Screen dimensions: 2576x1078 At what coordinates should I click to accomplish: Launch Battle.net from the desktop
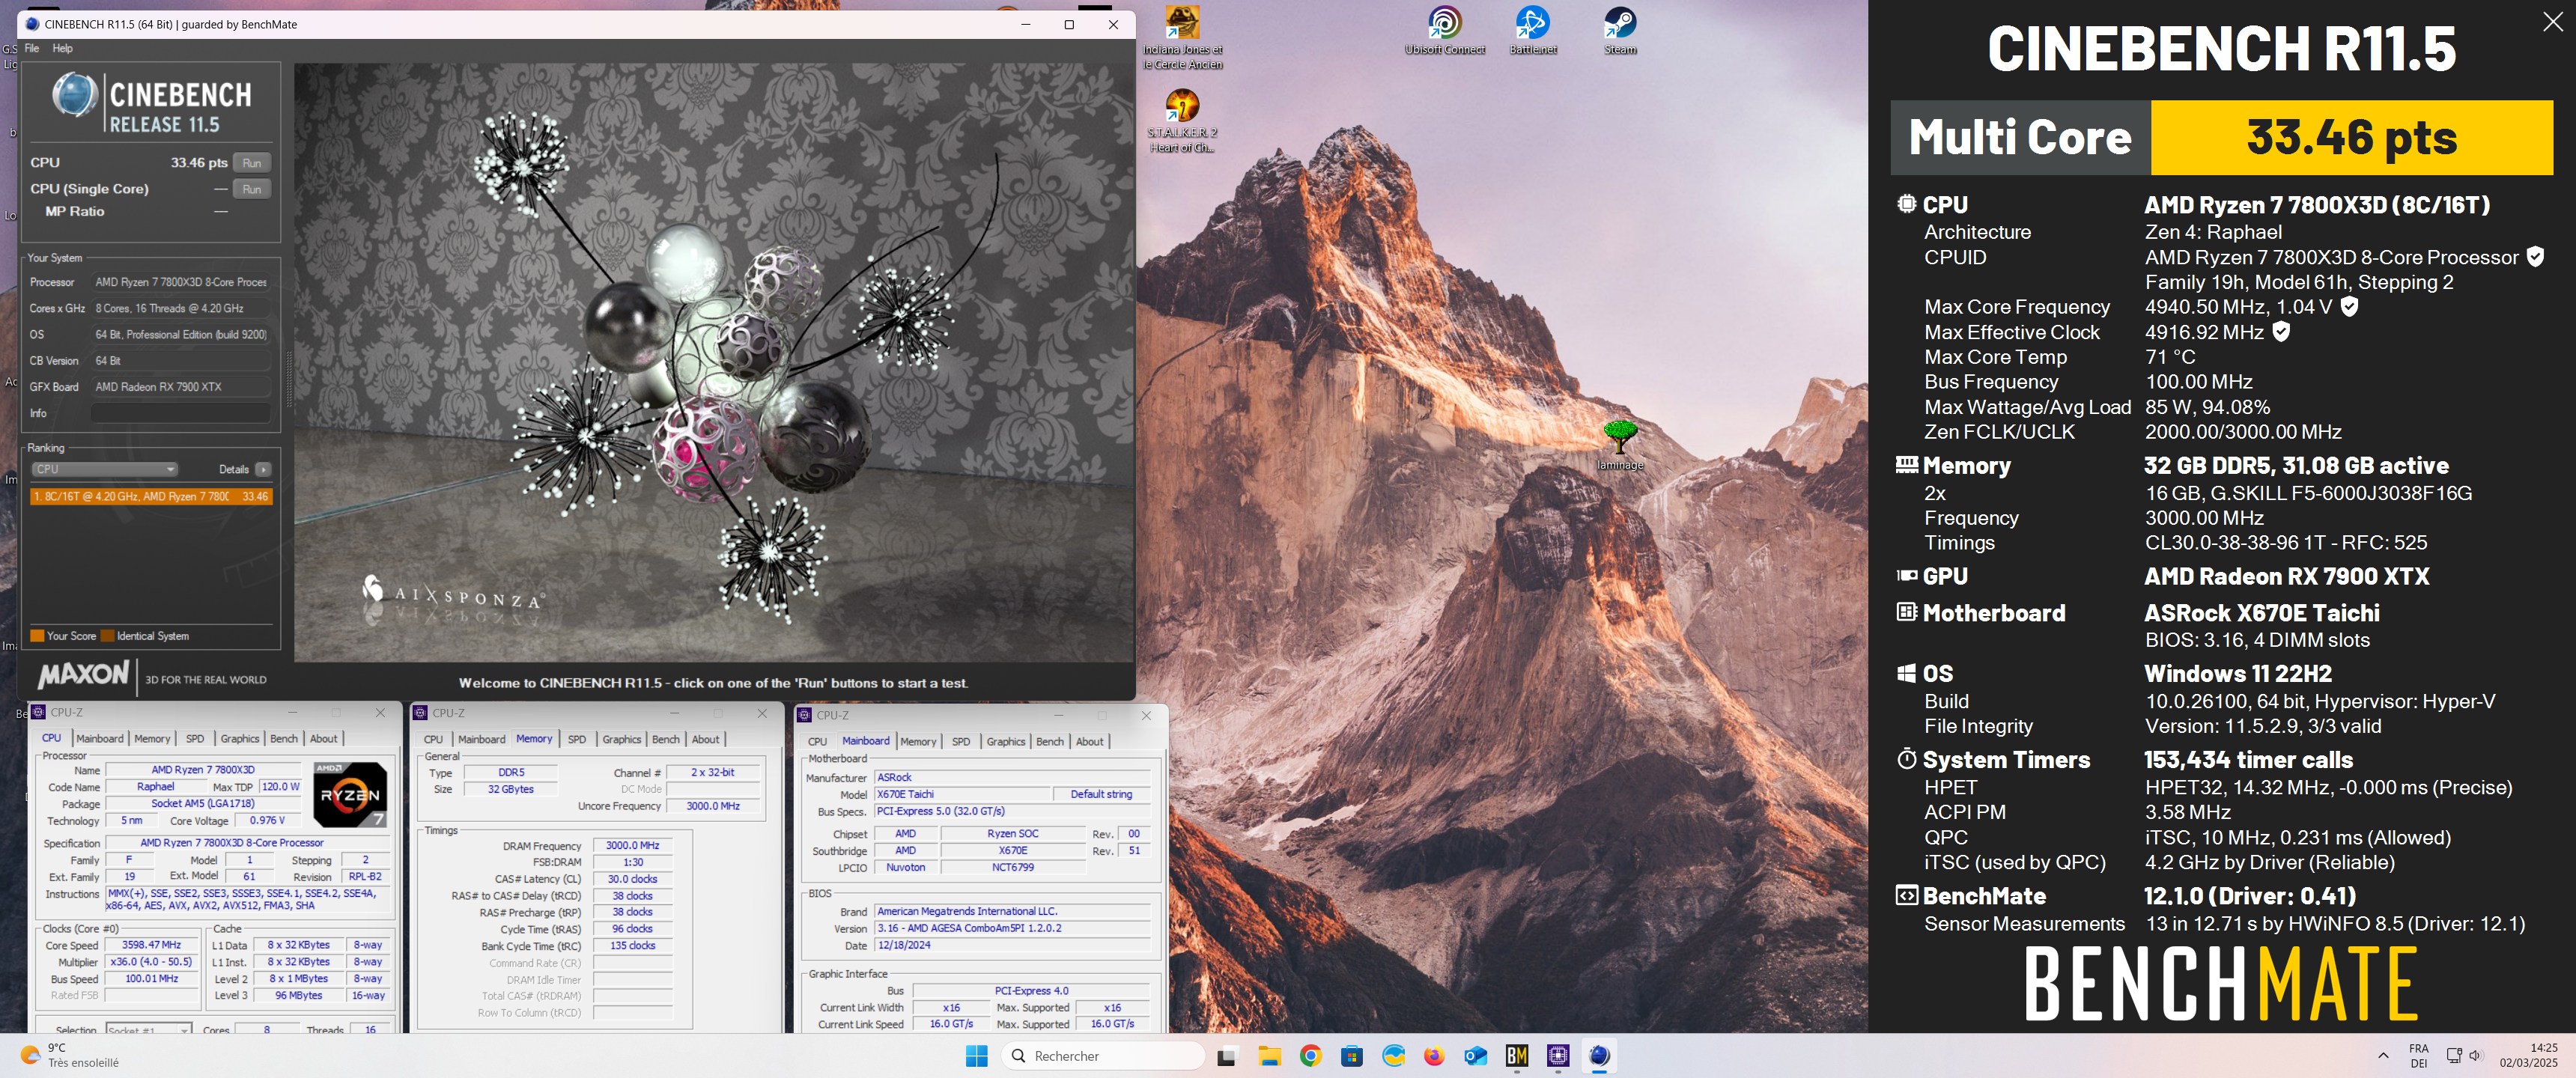(x=1532, y=30)
